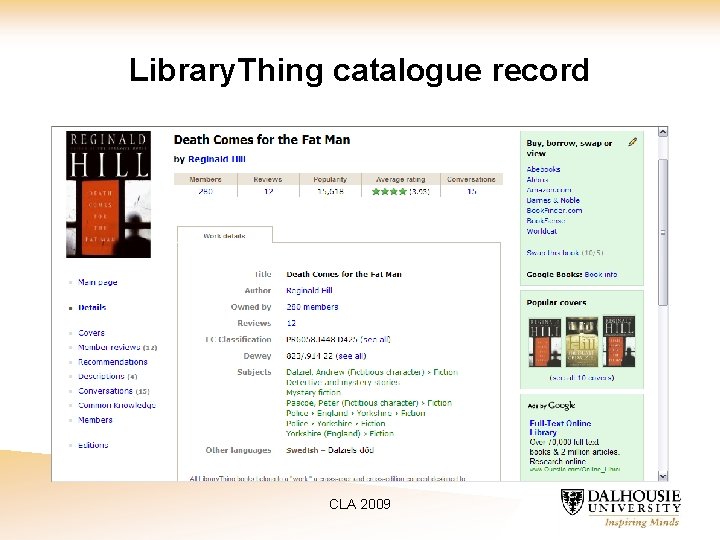Click the Members stat value

(206, 191)
